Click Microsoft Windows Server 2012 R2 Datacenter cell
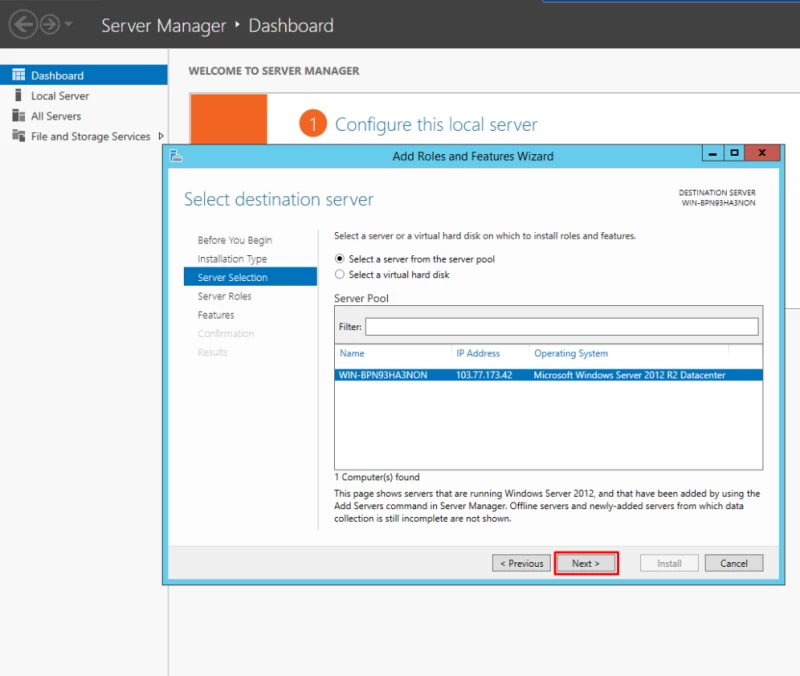800x676 pixels. tap(629, 375)
